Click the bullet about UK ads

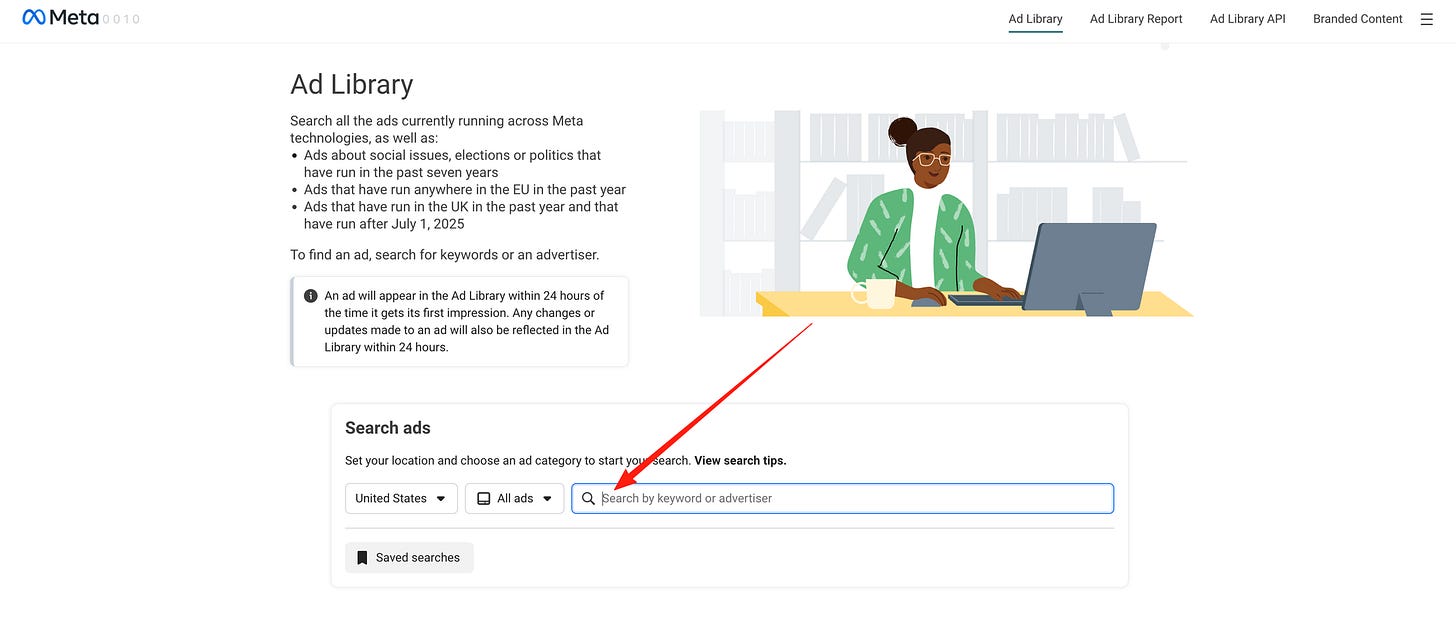[461, 215]
